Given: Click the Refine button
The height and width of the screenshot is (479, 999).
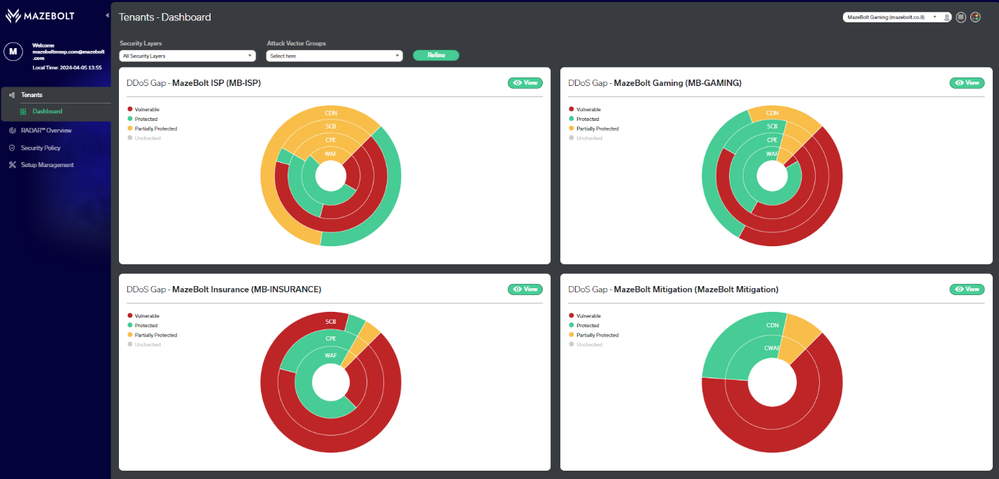Looking at the screenshot, I should [x=436, y=55].
